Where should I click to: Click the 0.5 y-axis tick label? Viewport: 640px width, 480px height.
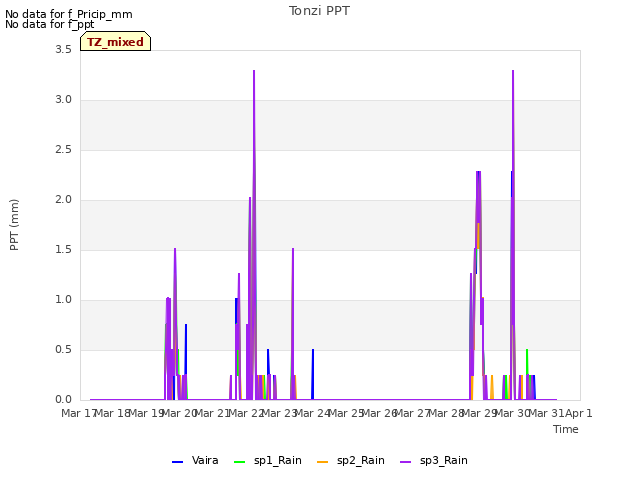(x=64, y=350)
